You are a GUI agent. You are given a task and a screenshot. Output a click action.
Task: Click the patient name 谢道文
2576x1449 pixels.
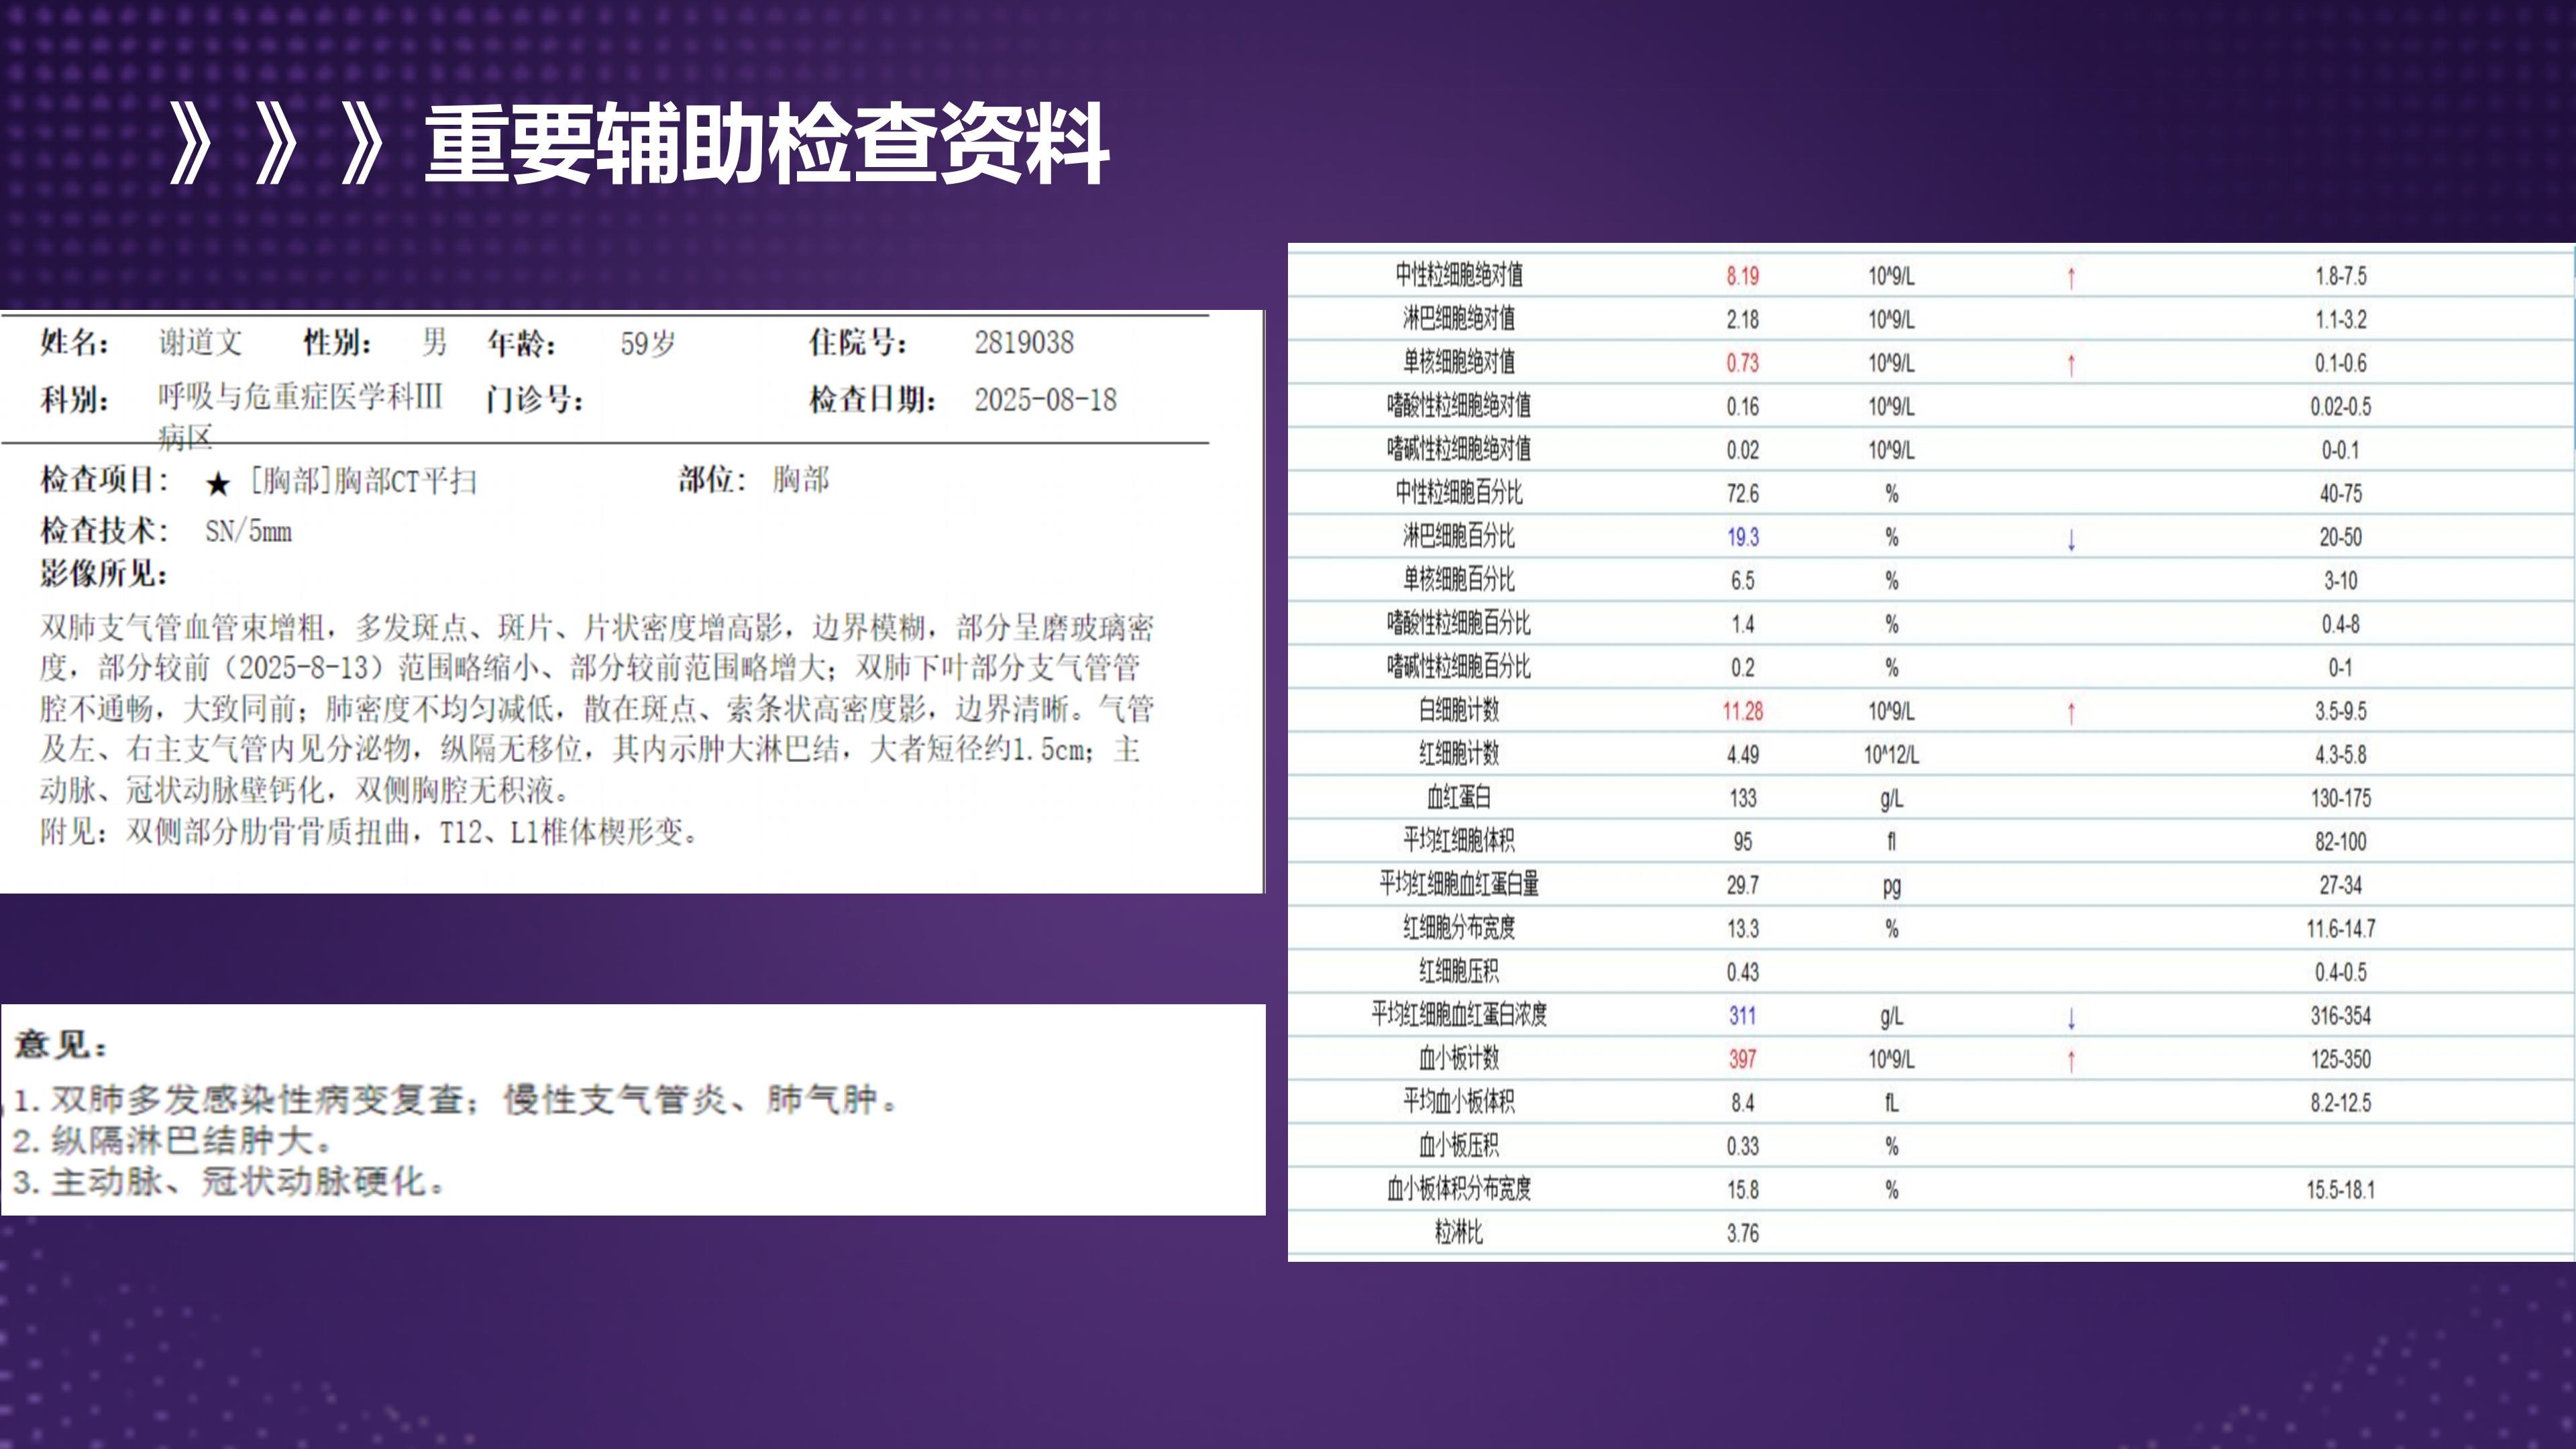pyautogui.click(x=200, y=343)
